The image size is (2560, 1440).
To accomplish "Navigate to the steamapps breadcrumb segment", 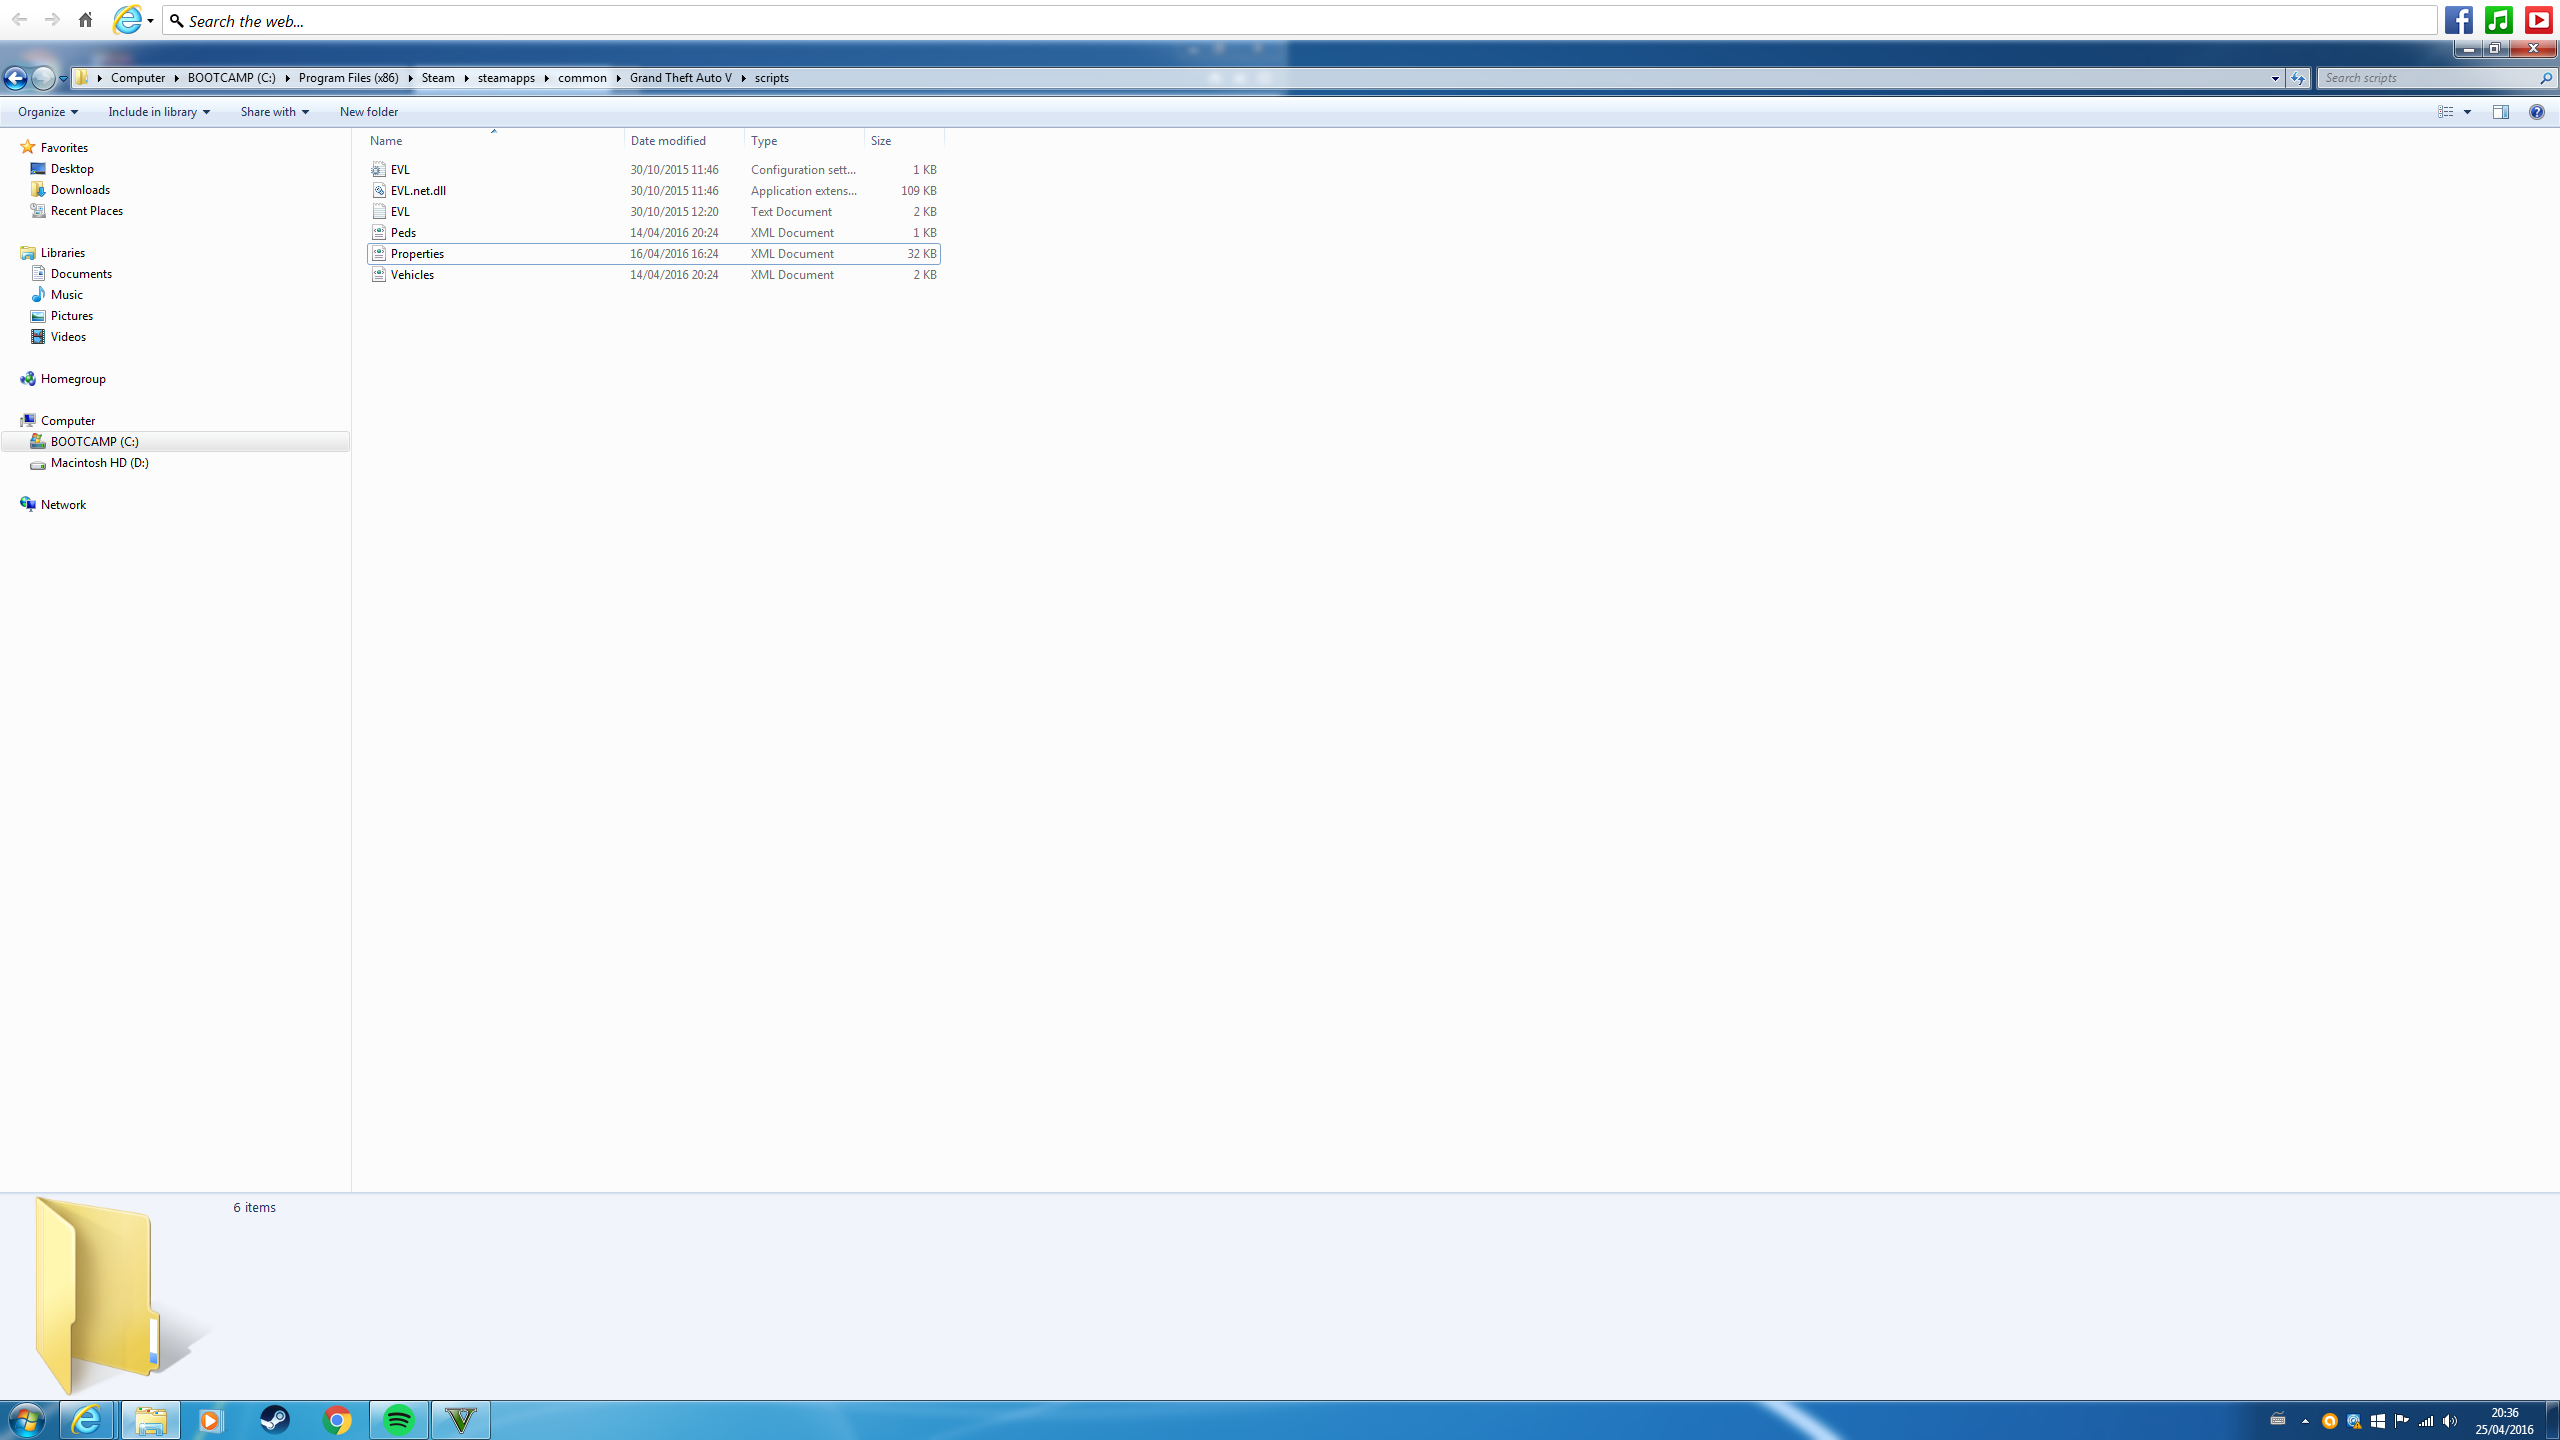I will tap(506, 78).
